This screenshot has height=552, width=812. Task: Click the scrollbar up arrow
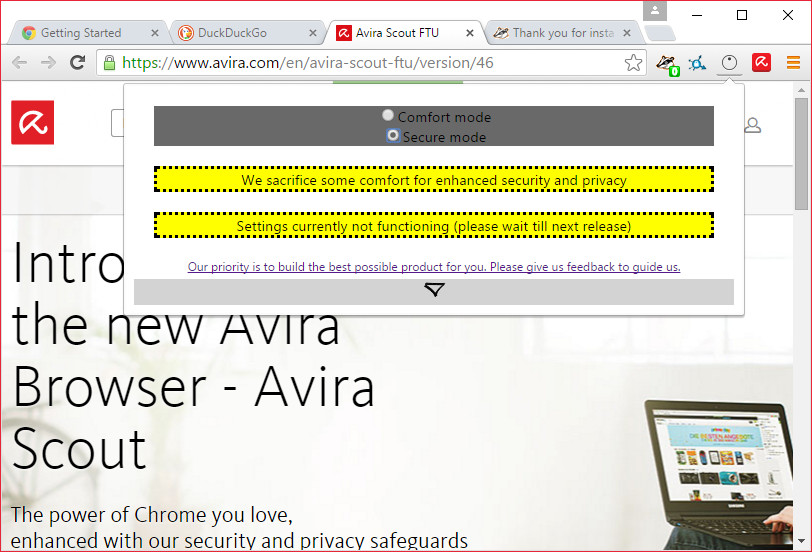pos(801,90)
